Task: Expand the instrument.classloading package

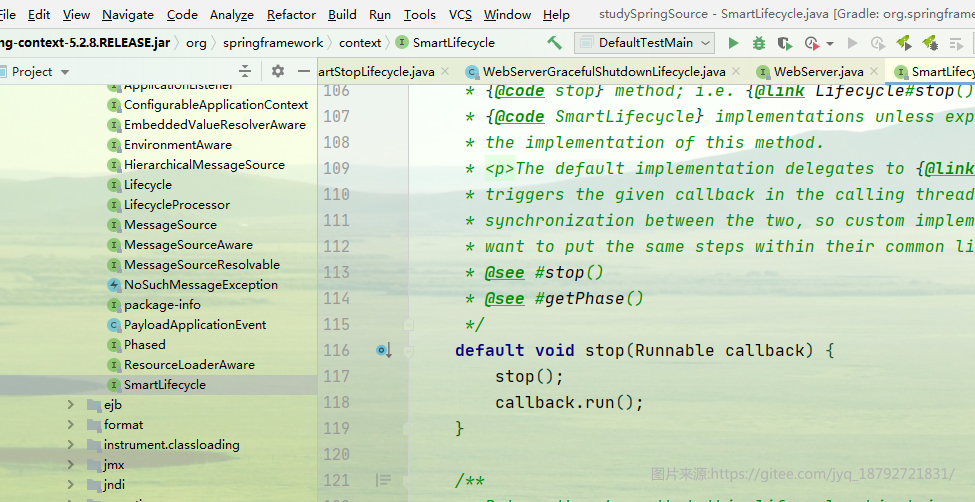Action: tap(71, 445)
